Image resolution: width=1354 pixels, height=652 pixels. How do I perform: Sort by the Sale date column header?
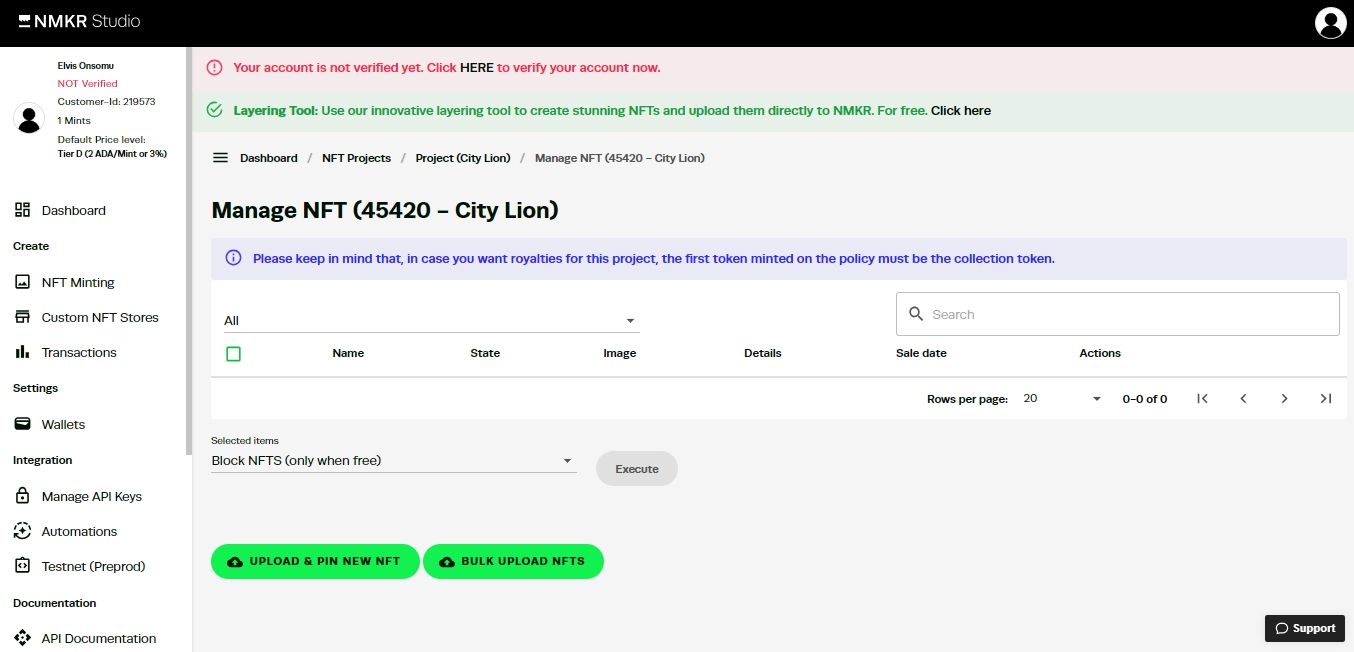[x=921, y=353]
